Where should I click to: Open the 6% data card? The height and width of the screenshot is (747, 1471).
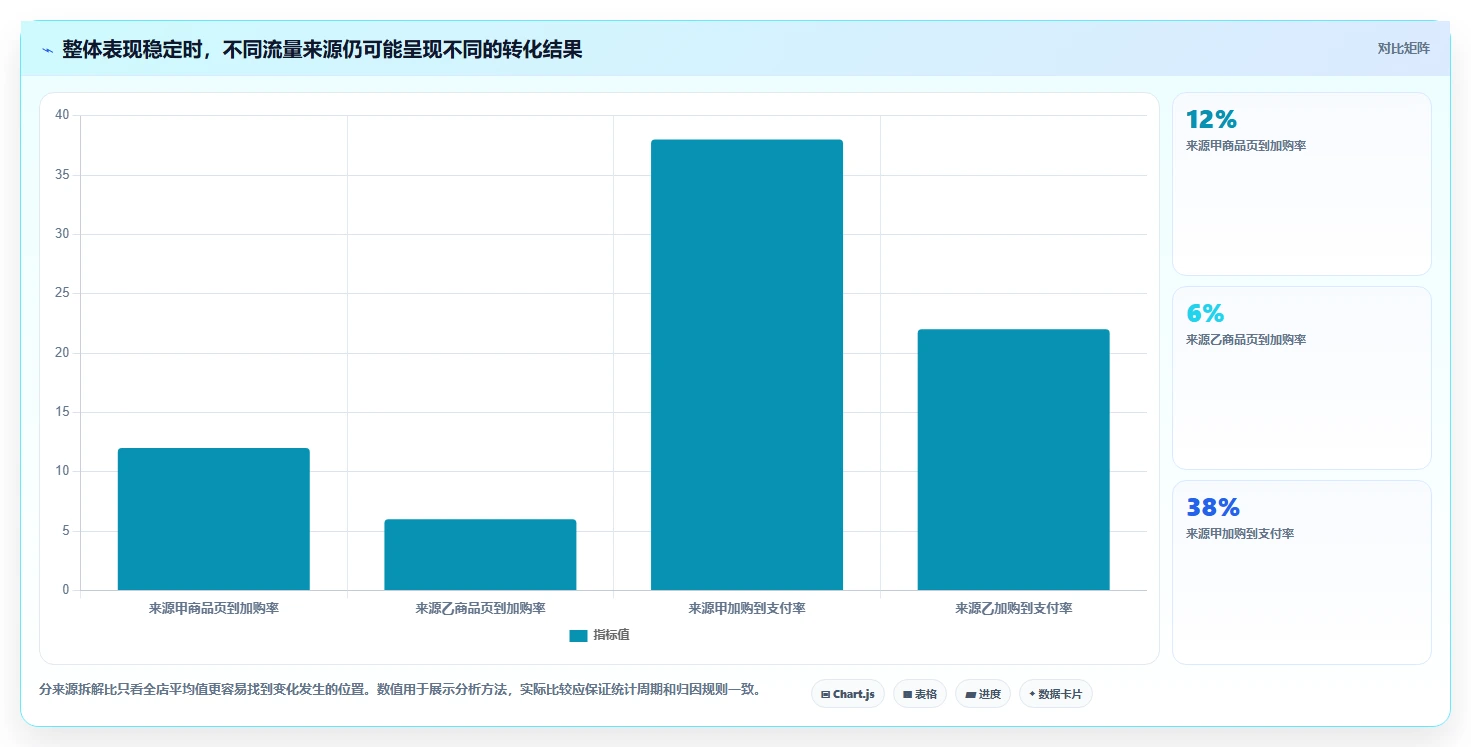(1301, 378)
